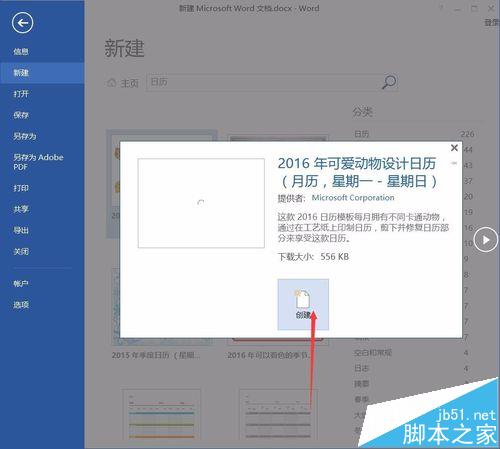Click the Microsoft Corporation provider link
This screenshot has width=500, height=449.
(353, 198)
